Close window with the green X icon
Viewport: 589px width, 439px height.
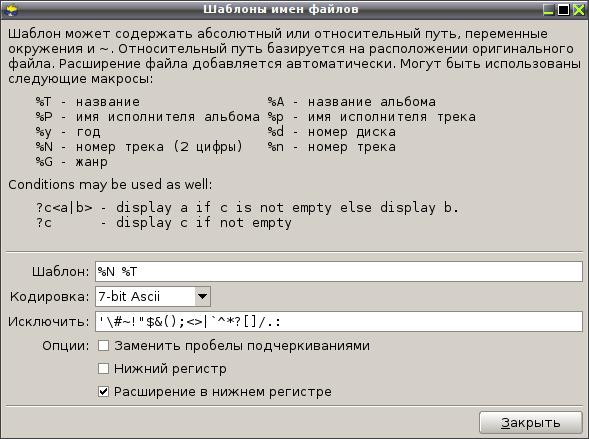tap(578, 10)
